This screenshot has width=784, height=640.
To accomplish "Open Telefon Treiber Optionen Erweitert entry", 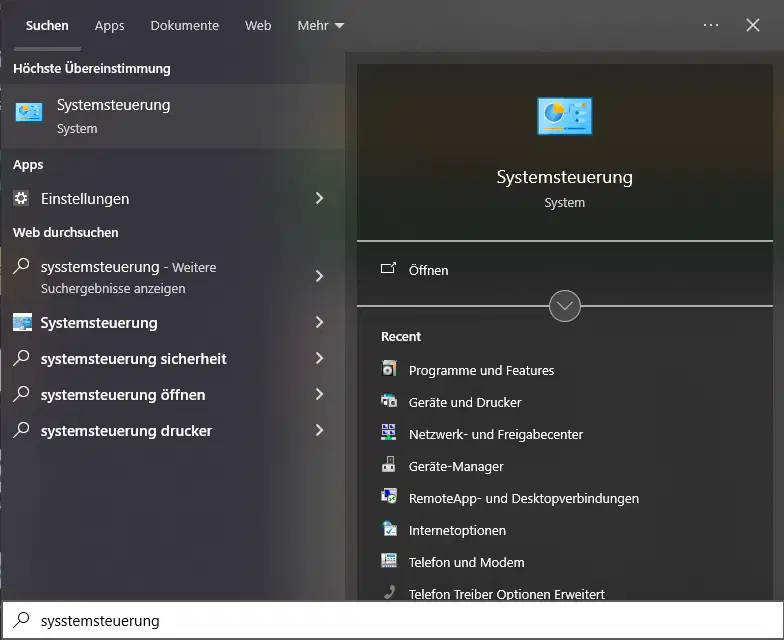I will (x=506, y=594).
